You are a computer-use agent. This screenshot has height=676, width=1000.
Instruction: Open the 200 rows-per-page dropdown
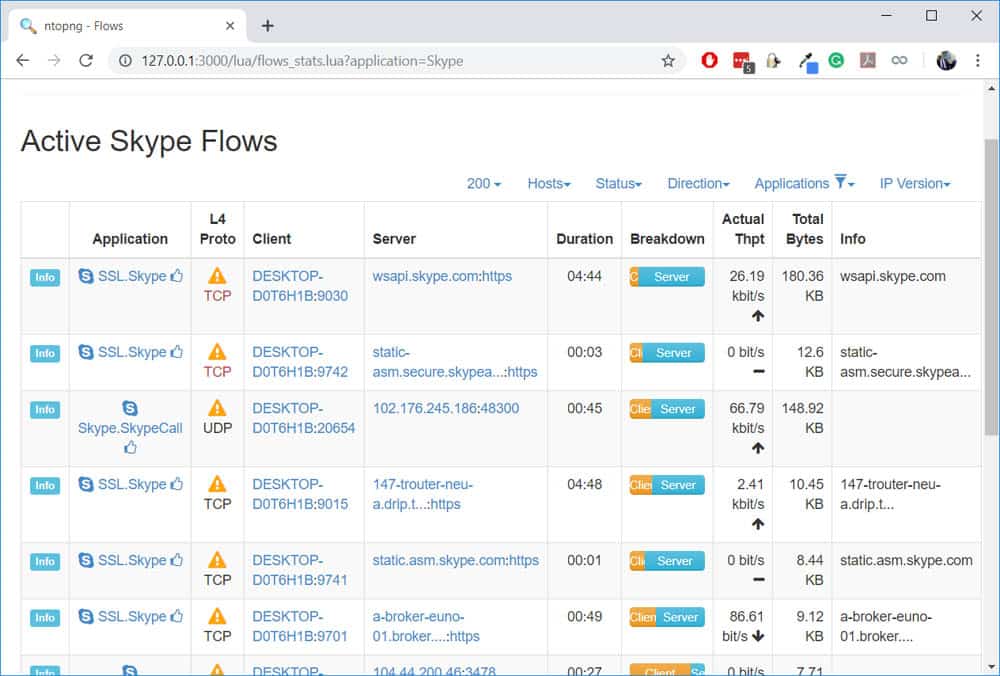(x=483, y=184)
